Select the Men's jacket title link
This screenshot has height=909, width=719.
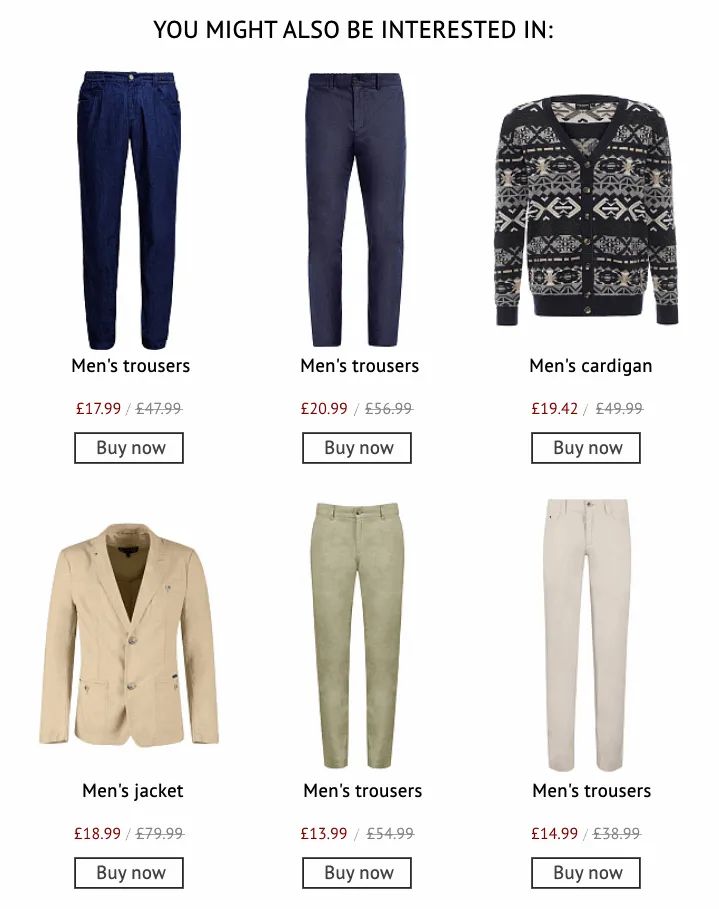132,791
